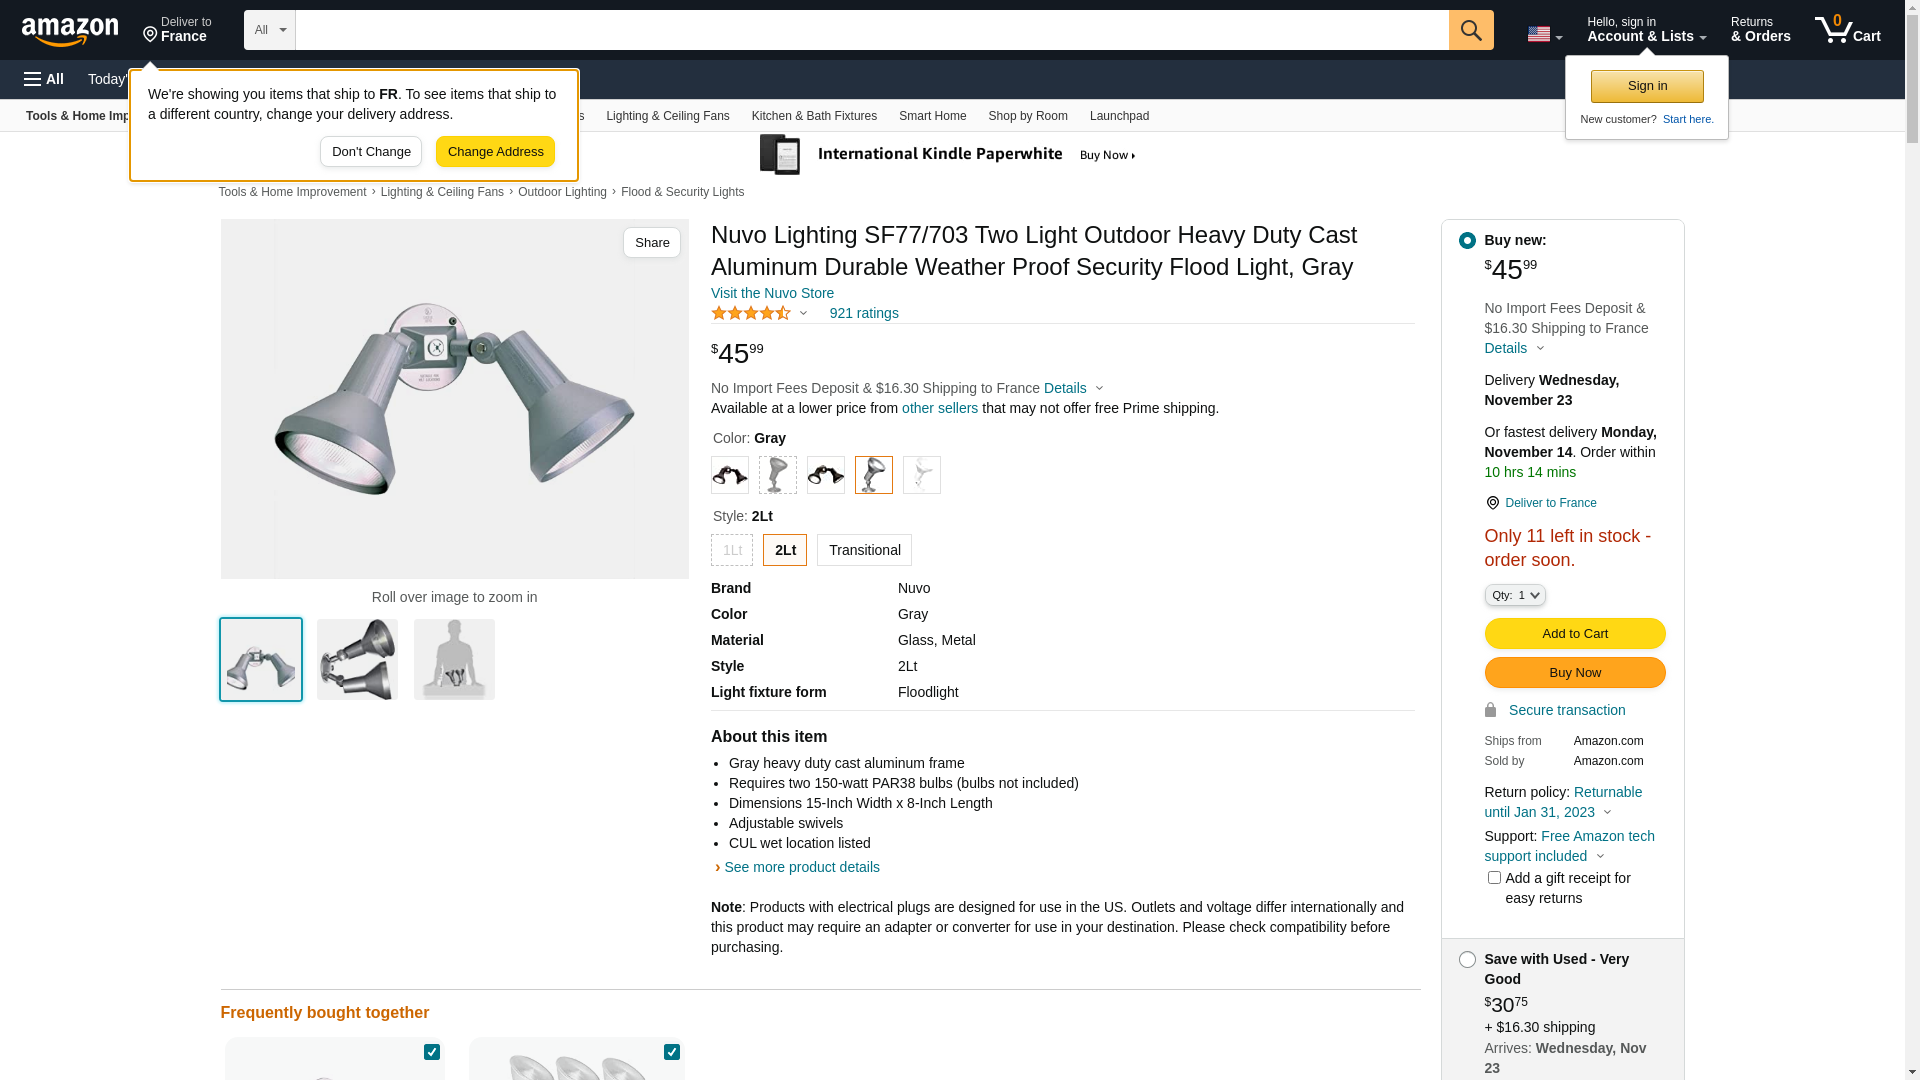1920x1080 pixels.
Task: Select Save with Used radio button
Action: click(x=1467, y=960)
